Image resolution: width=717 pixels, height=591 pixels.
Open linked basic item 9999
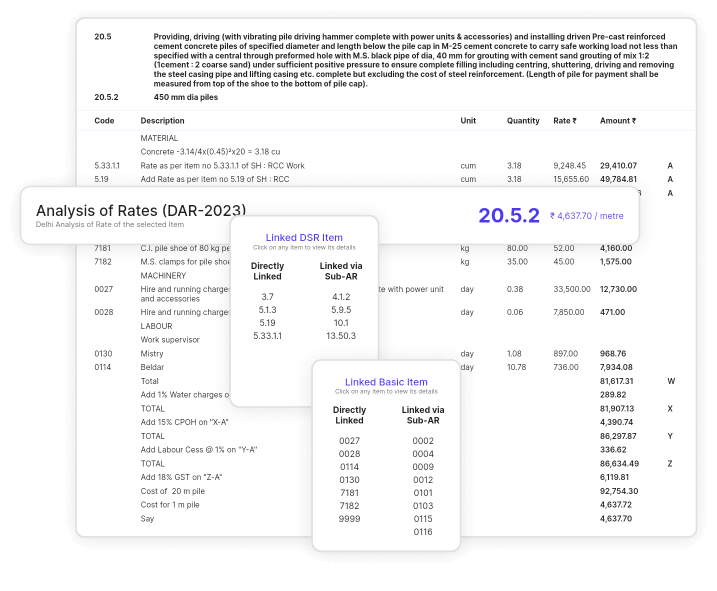point(349,519)
